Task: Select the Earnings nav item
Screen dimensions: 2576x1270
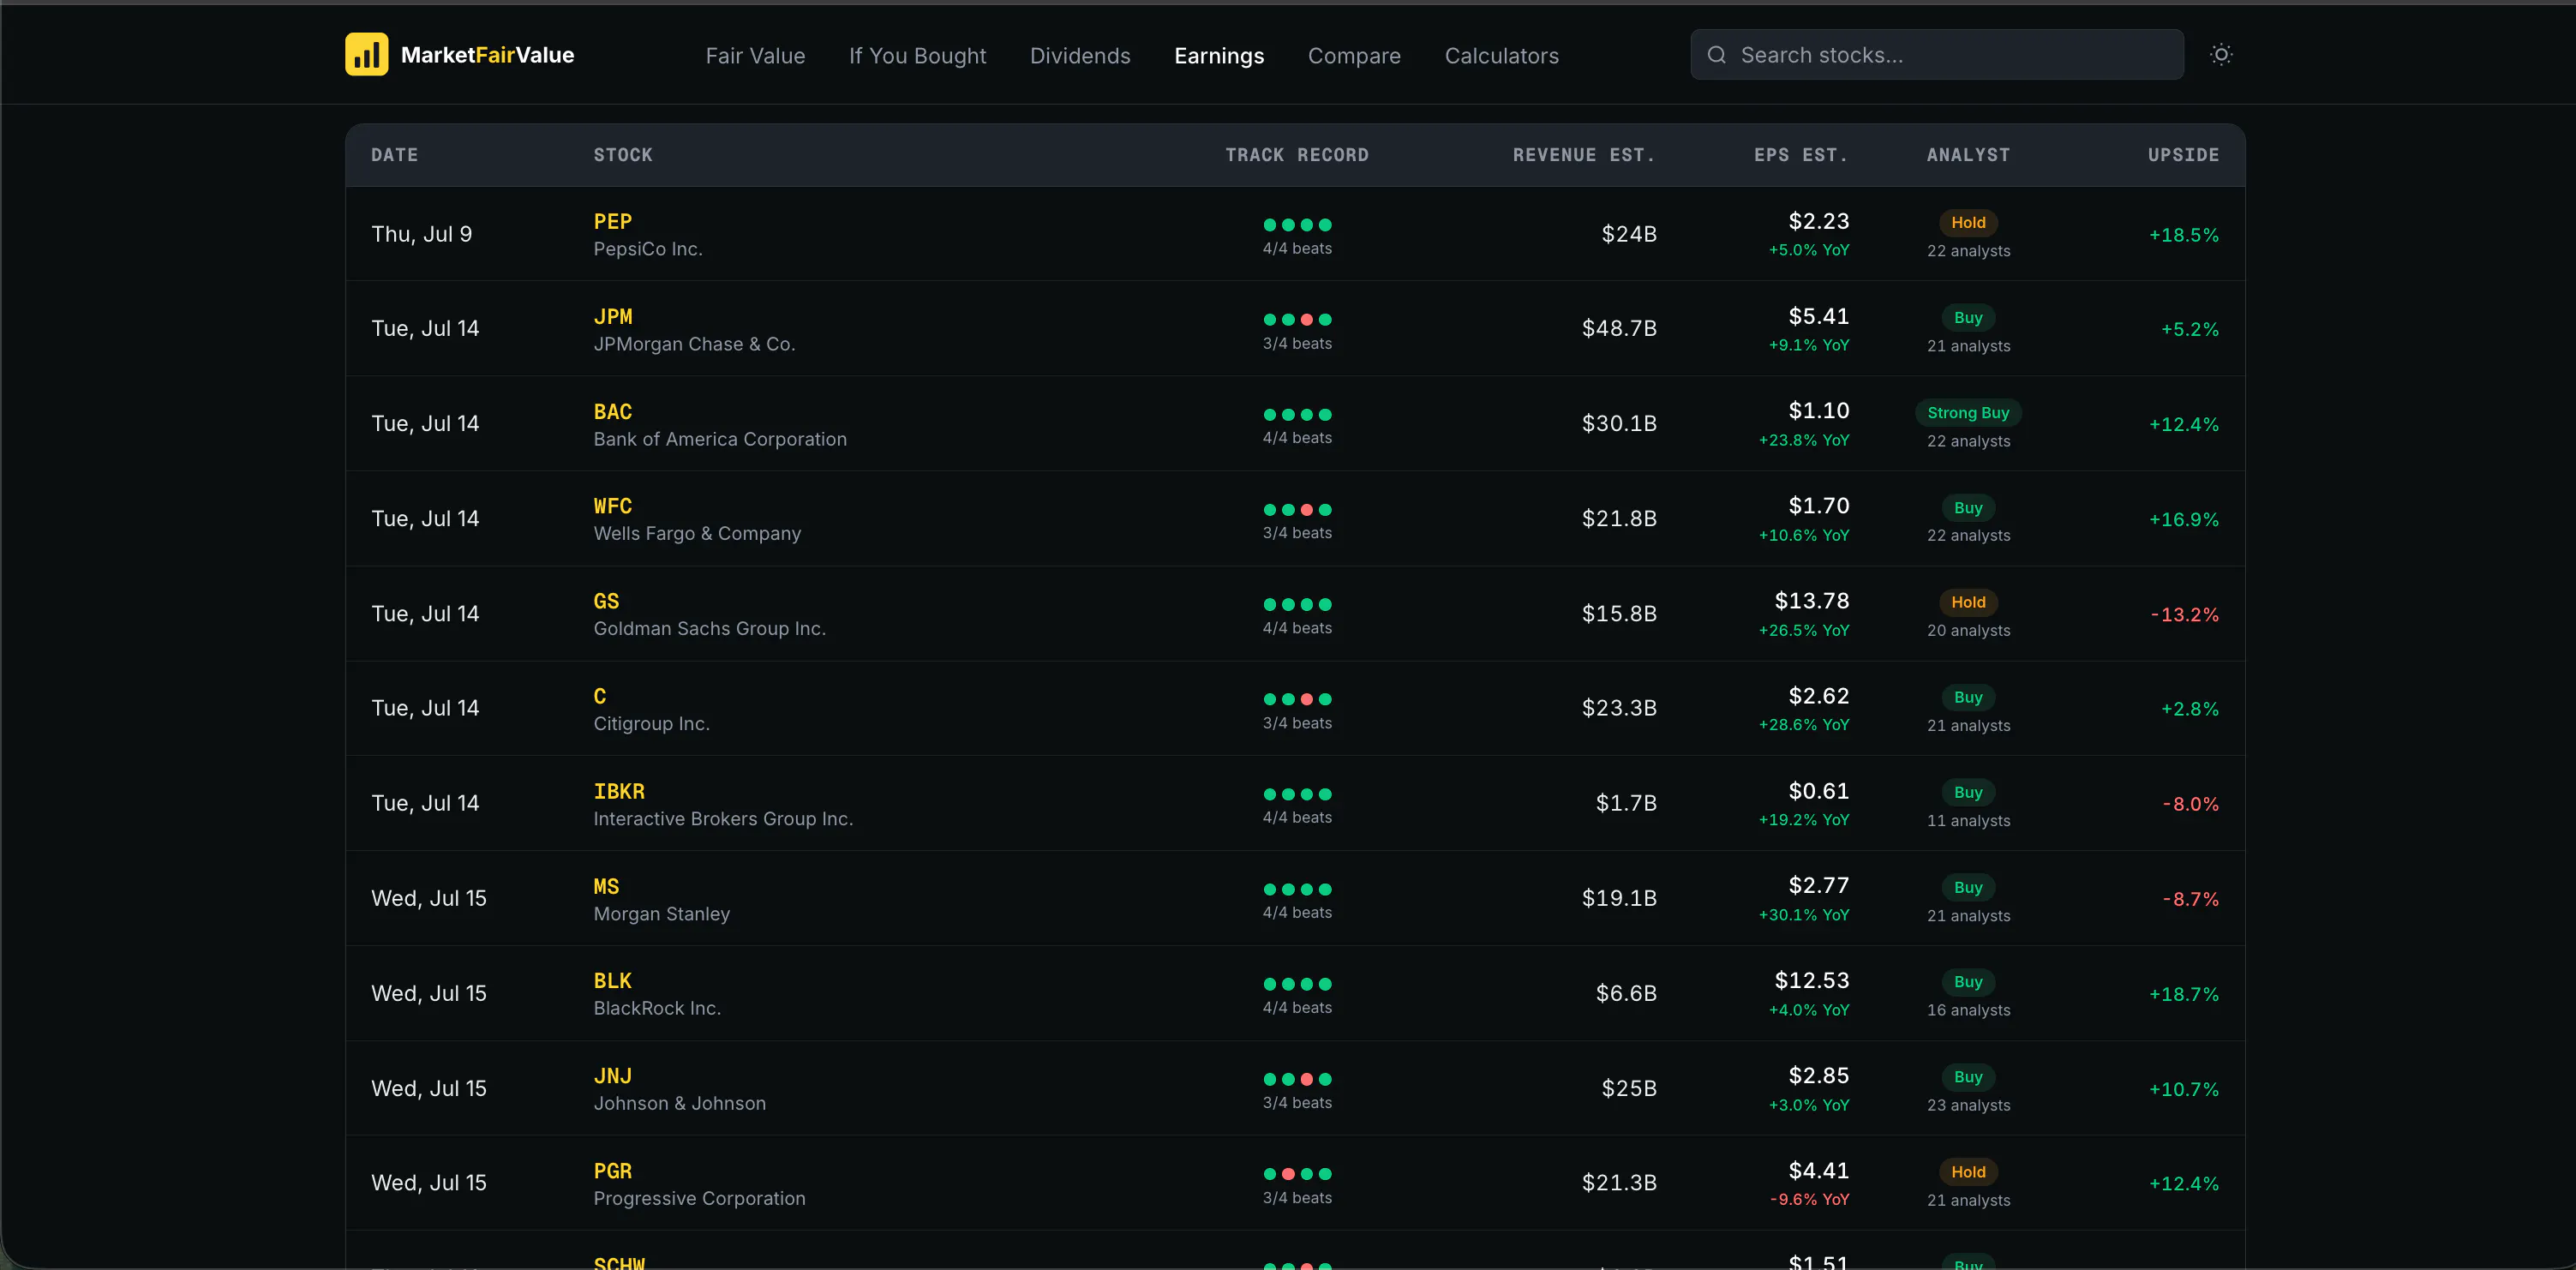Action: [1219, 56]
